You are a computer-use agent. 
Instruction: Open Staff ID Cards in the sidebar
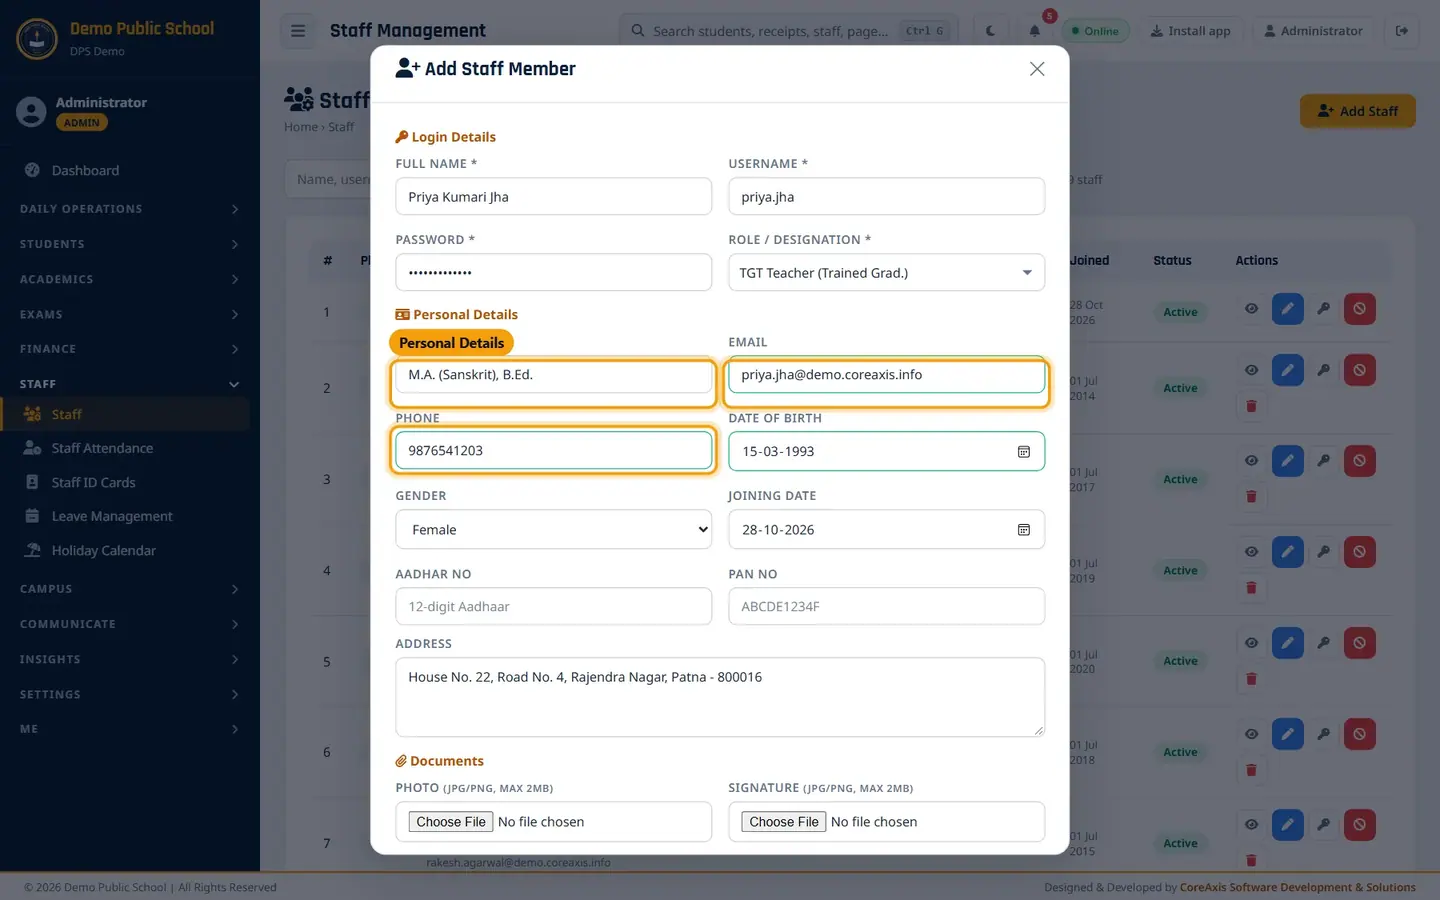click(x=125, y=482)
